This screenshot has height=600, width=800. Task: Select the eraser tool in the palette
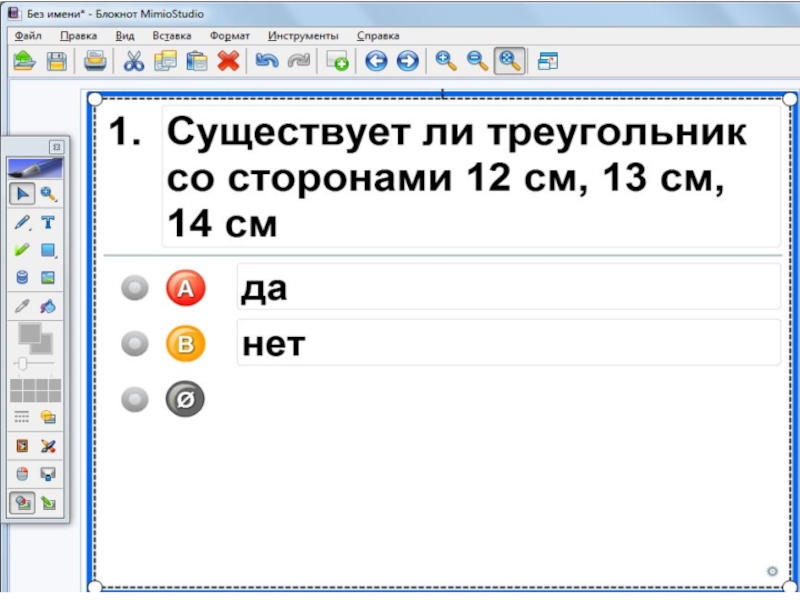[x=22, y=278]
